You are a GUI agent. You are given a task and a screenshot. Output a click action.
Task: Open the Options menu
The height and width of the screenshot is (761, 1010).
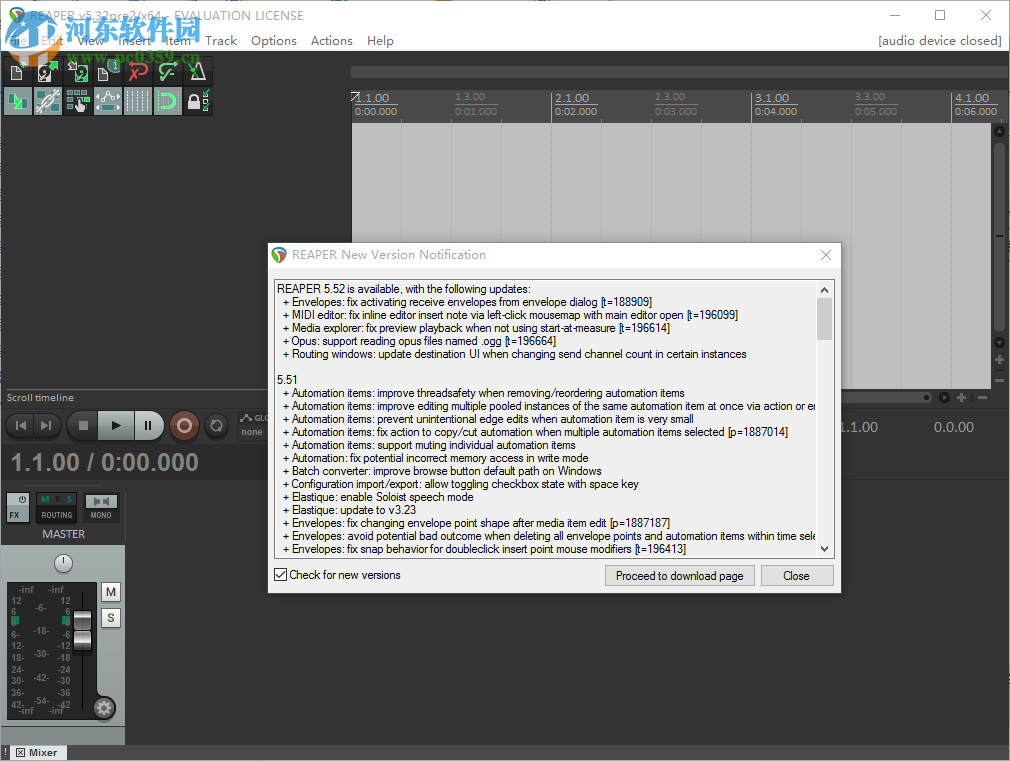(274, 41)
